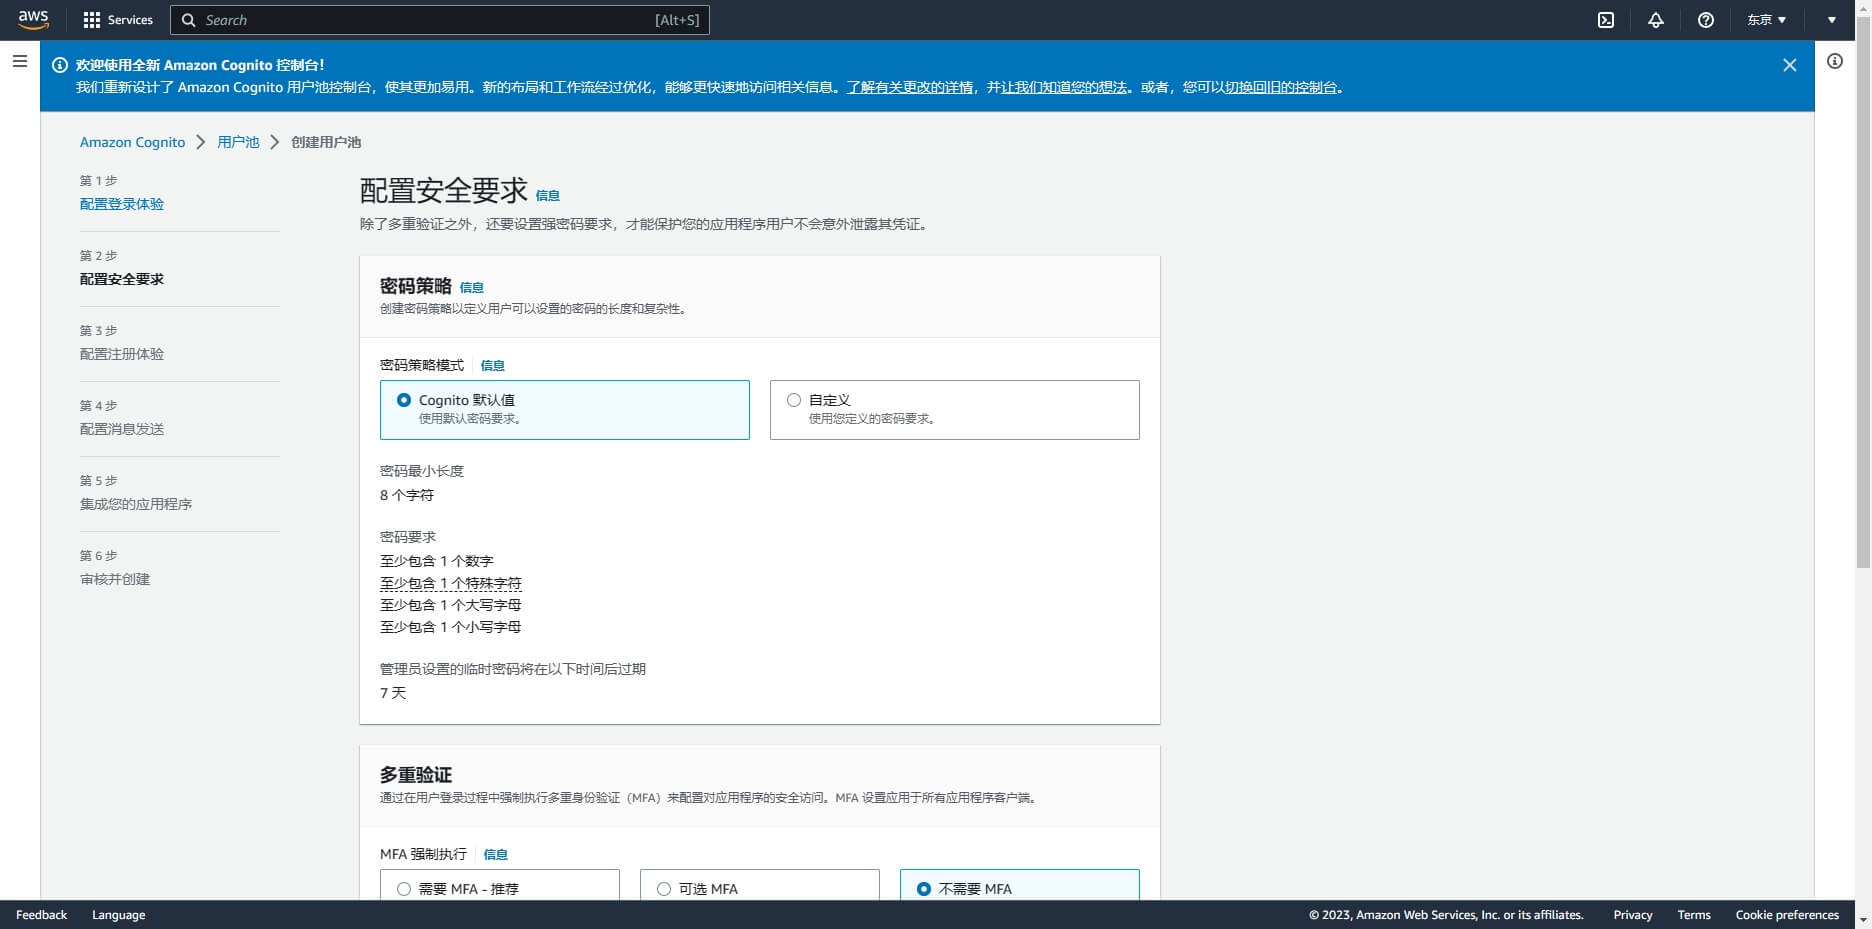Open the 信息 link beside 密码策略
Viewport: 1872px width, 929px height.
pyautogui.click(x=471, y=288)
